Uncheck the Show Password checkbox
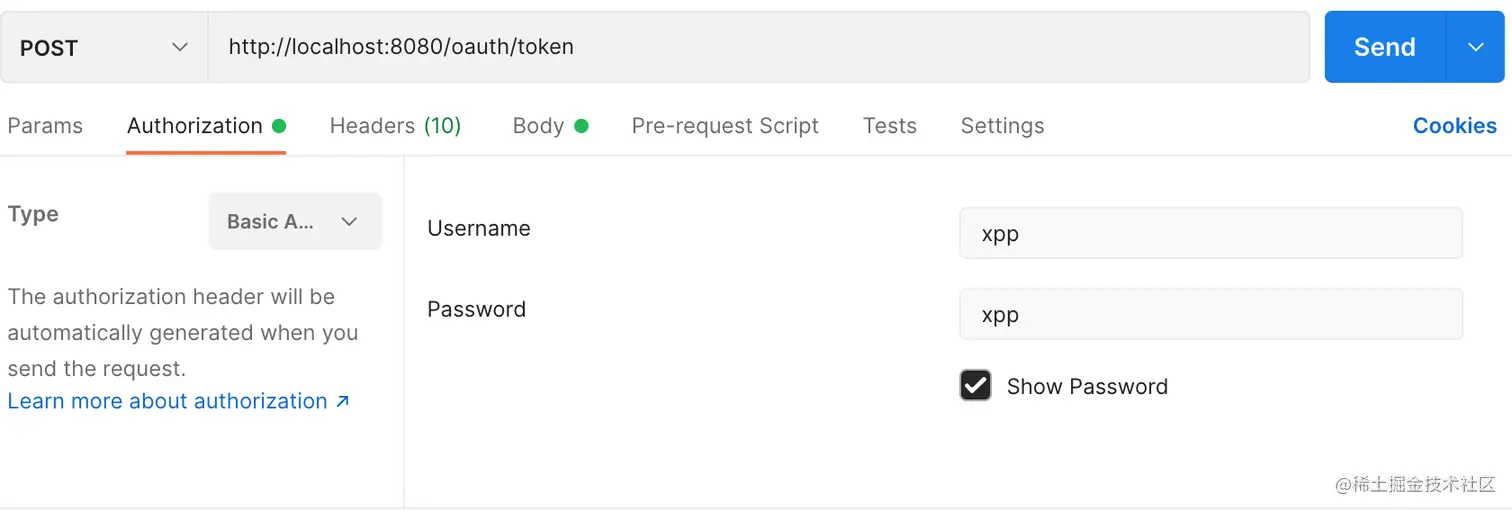Screen dimensions: 1512x511 pyautogui.click(x=975, y=386)
